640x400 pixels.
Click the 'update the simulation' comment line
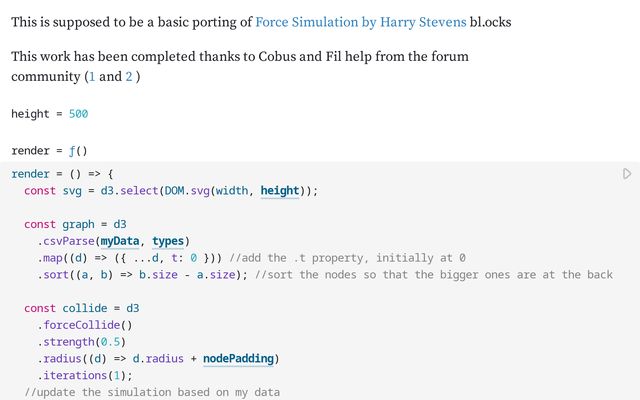point(152,393)
